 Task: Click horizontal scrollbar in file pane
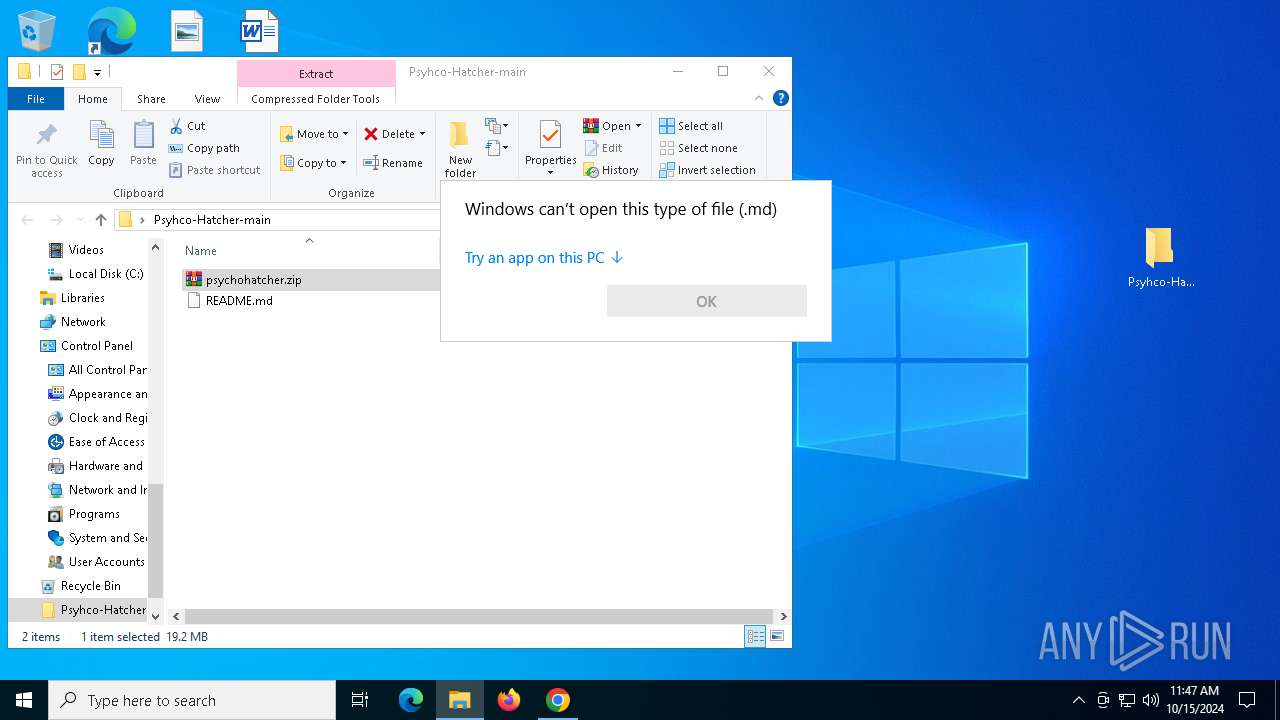[479, 616]
